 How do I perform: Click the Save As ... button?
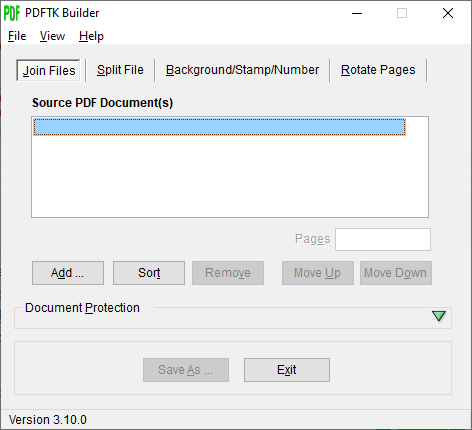186,370
